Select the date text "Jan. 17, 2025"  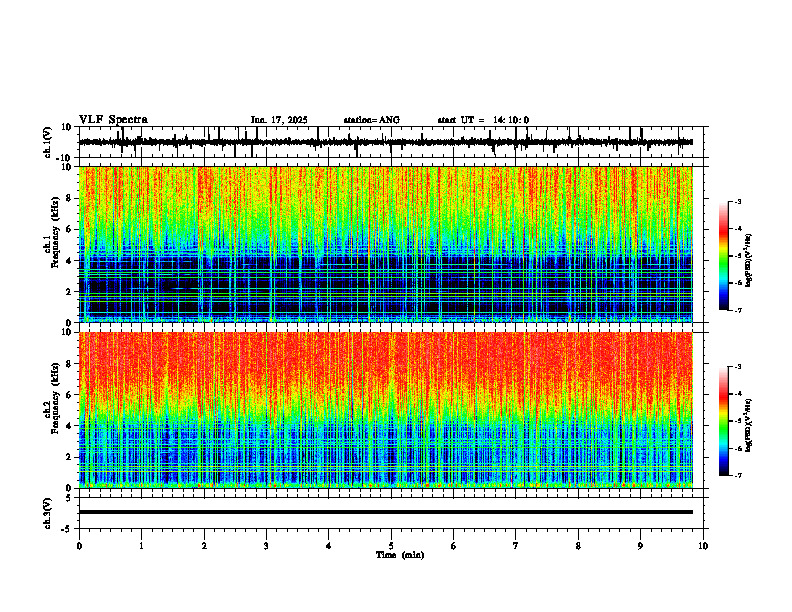pyautogui.click(x=279, y=120)
